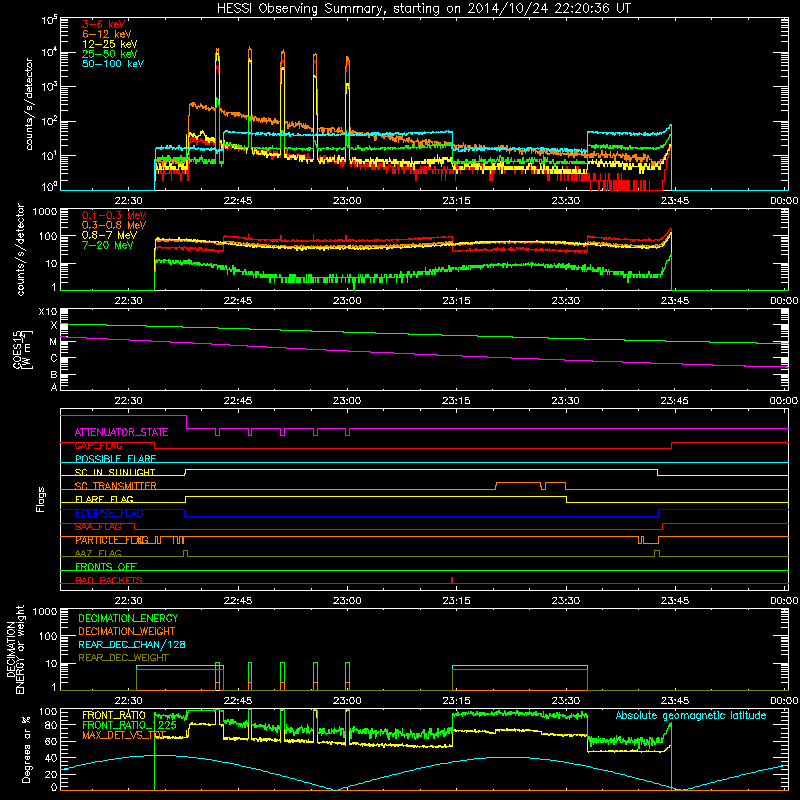Select the cyan 50-100 keV legend label
Viewport: 800px width, 800px height.
tap(113, 64)
